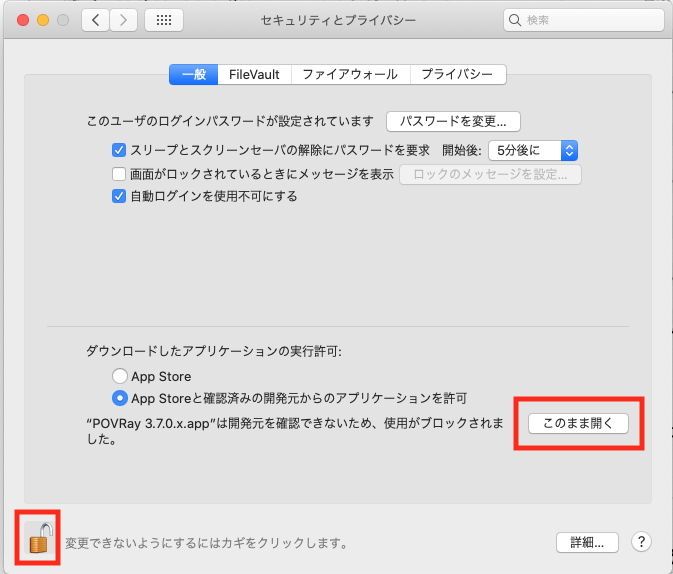Open help with the question mark button
673x574 pixels.
tap(641, 542)
